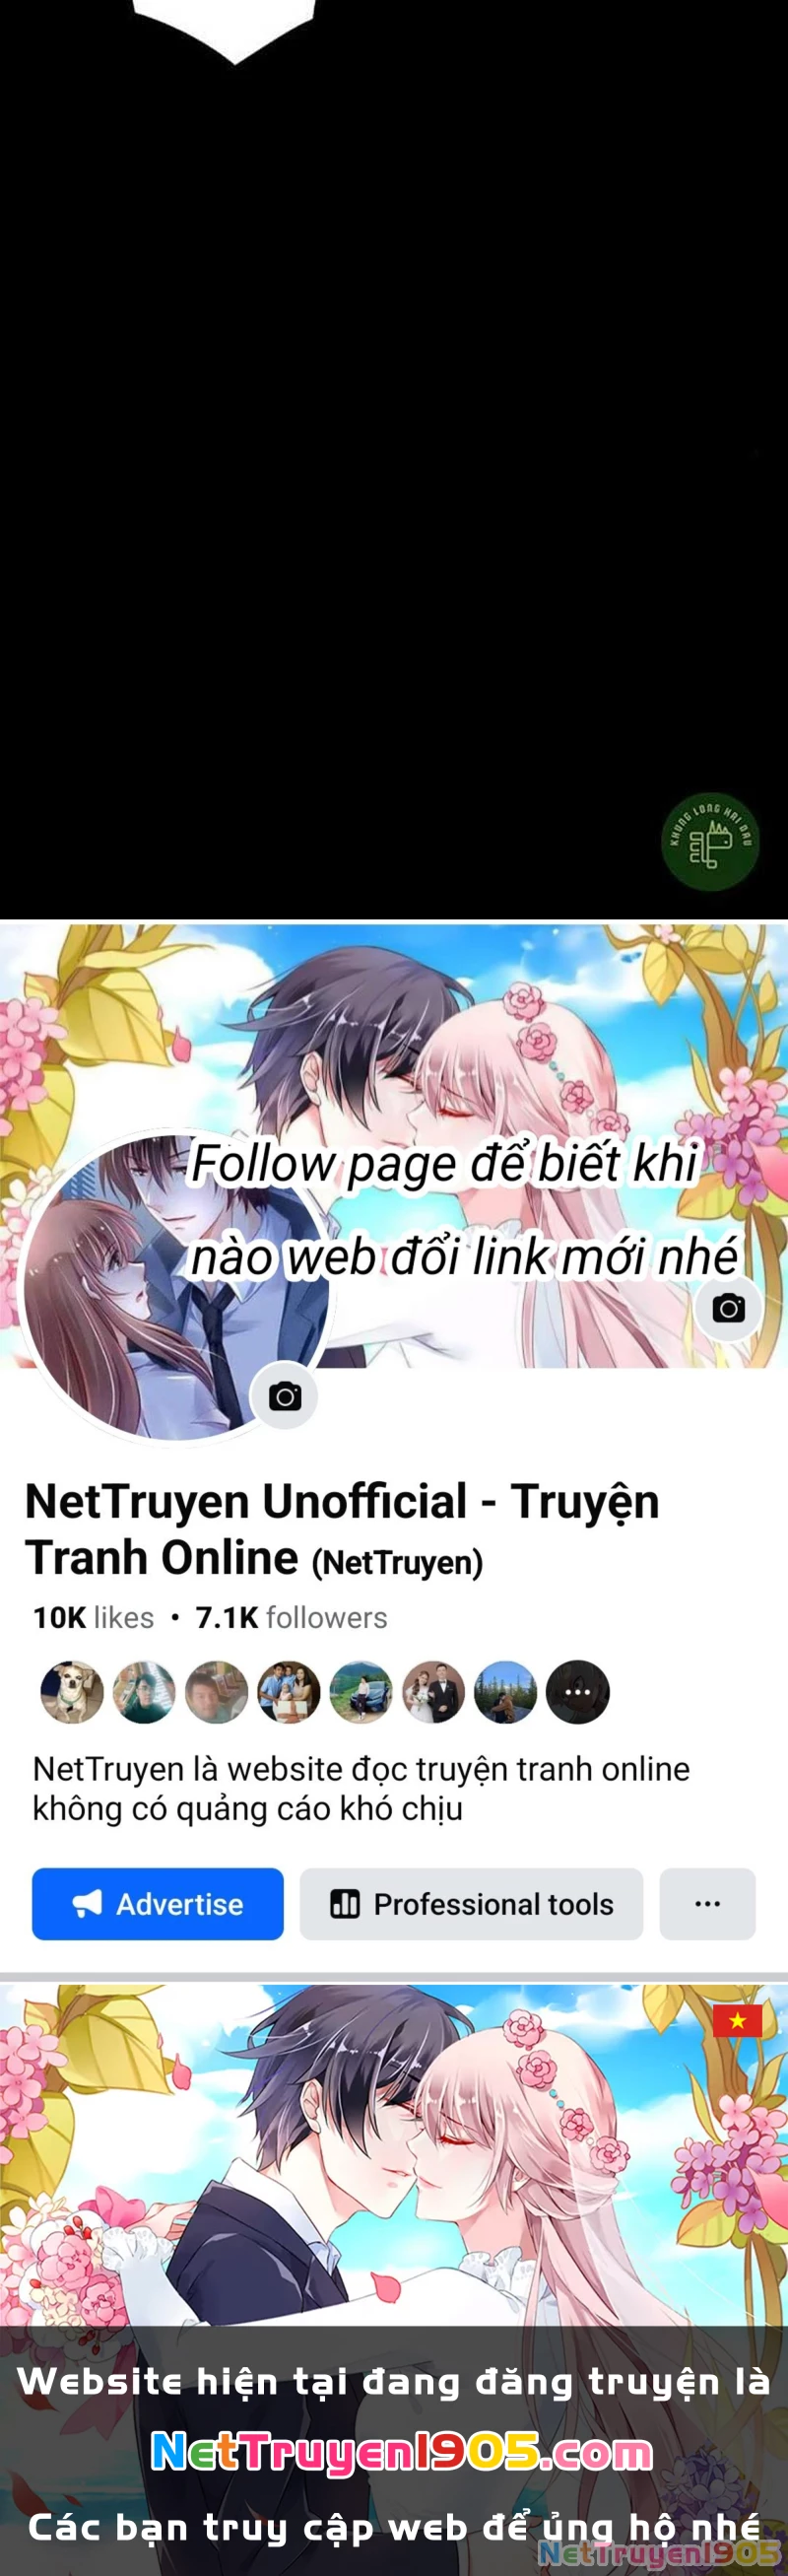
Task: Click the 10K likes count
Action: coord(93,1618)
